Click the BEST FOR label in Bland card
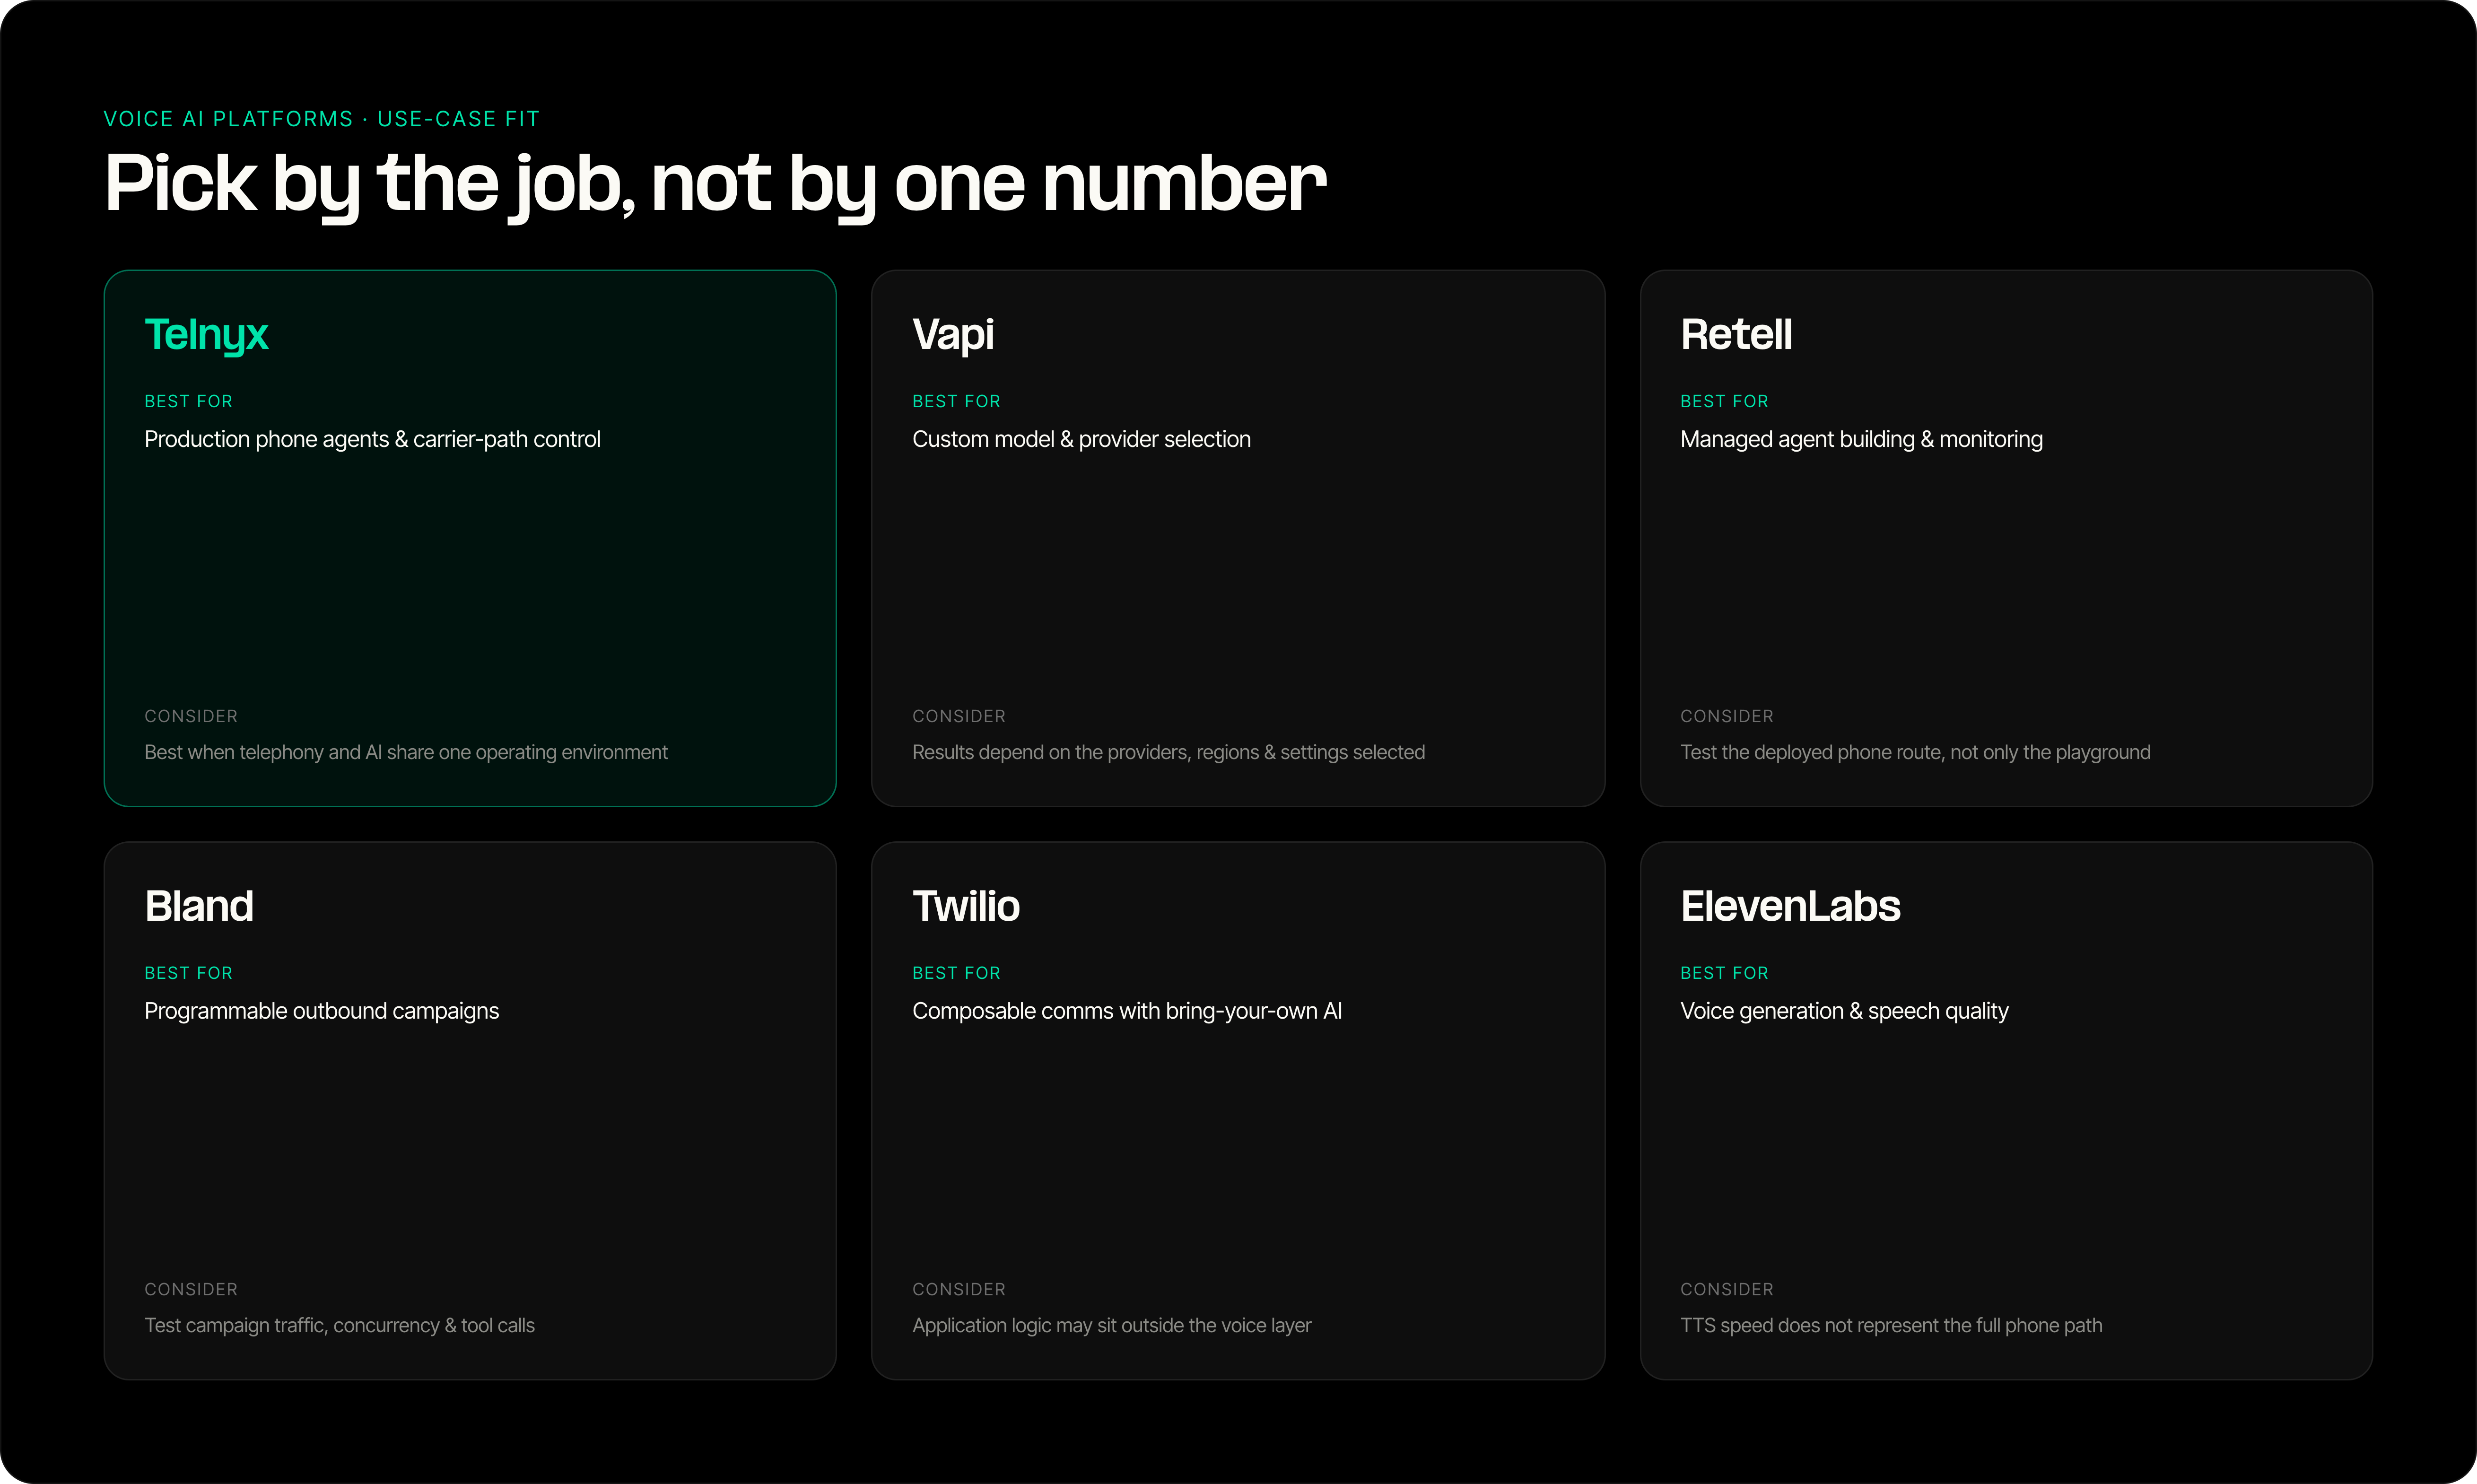 [x=188, y=973]
